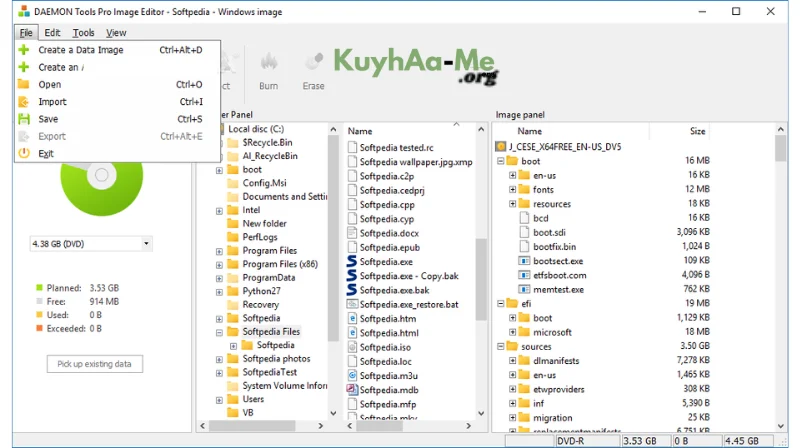
Task: Click the Open folder icon in File menu
Action: tap(23, 84)
